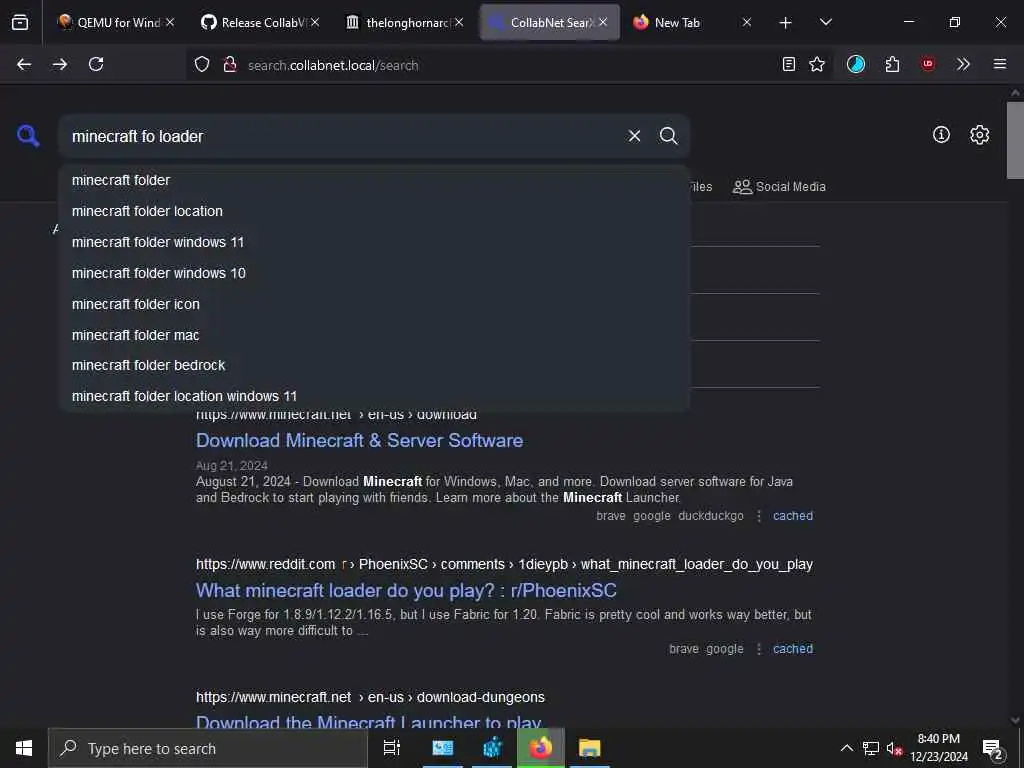The height and width of the screenshot is (768, 1024).
Task: Open the Extensions puzzle piece menu
Action: tap(892, 64)
